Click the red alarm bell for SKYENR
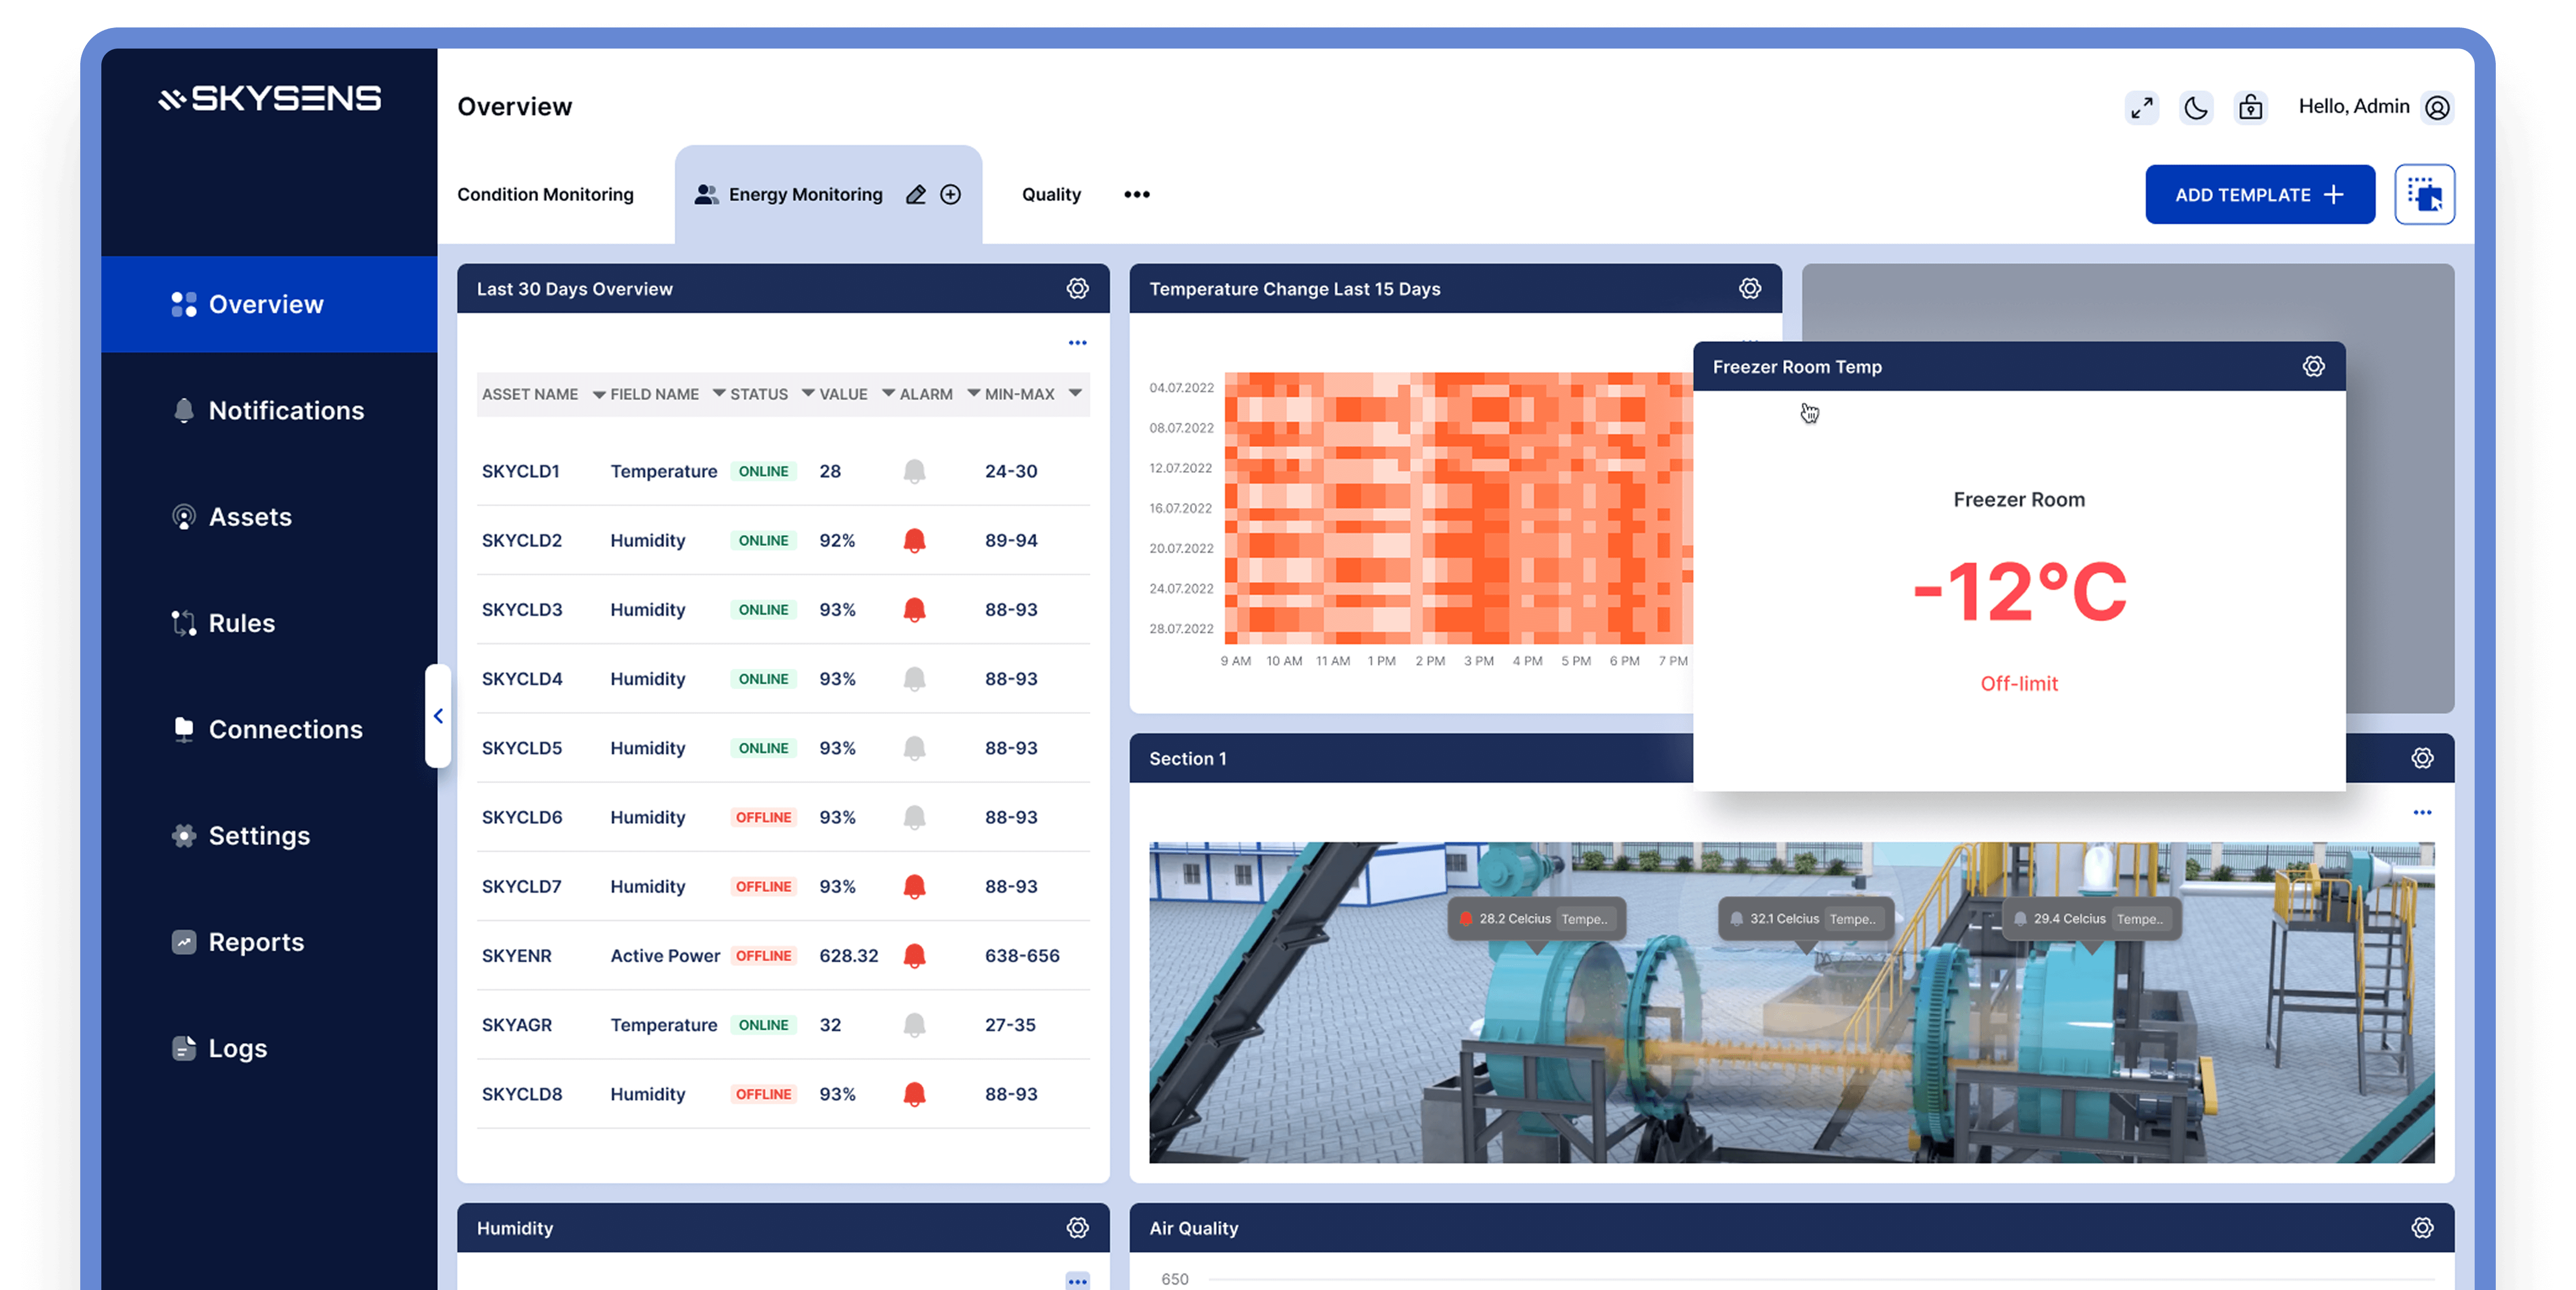Image resolution: width=2576 pixels, height=1290 pixels. [914, 956]
